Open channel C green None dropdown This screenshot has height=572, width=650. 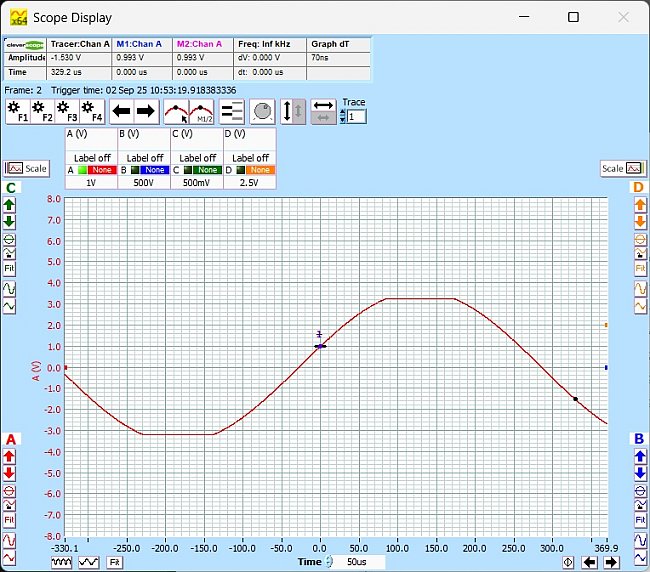207,170
